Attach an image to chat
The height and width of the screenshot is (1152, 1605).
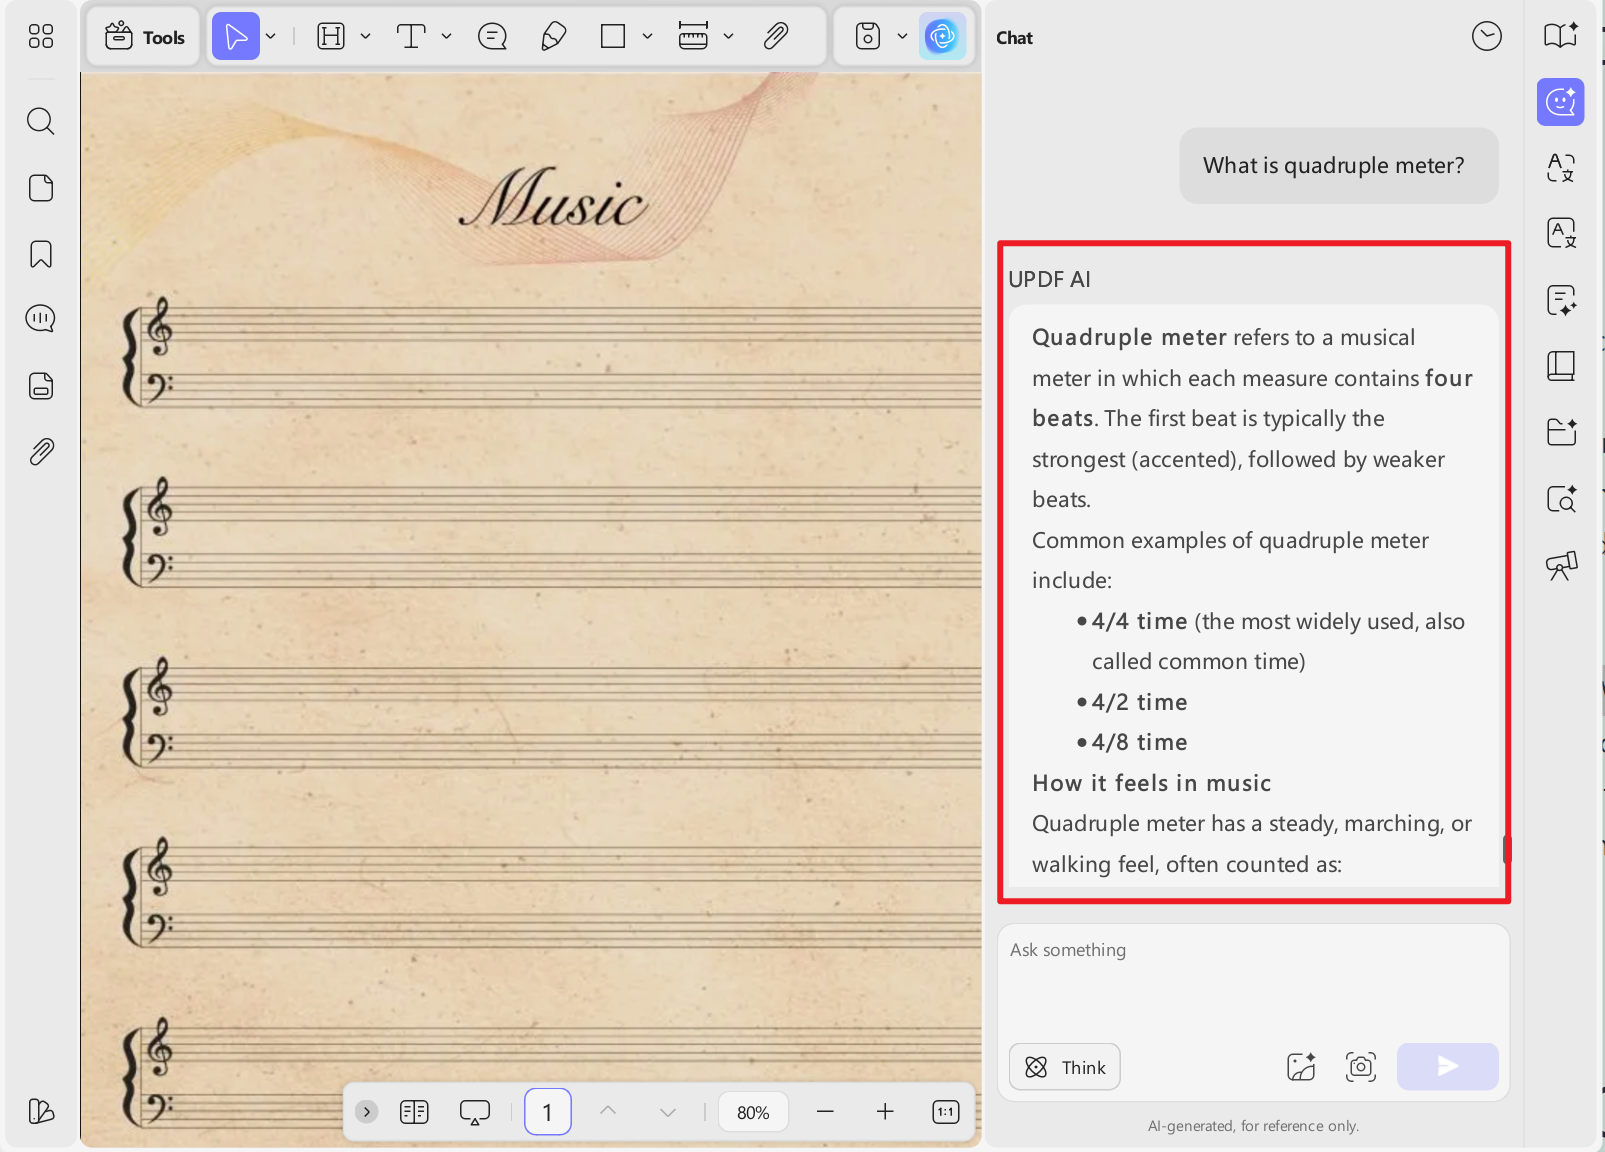(x=1301, y=1067)
